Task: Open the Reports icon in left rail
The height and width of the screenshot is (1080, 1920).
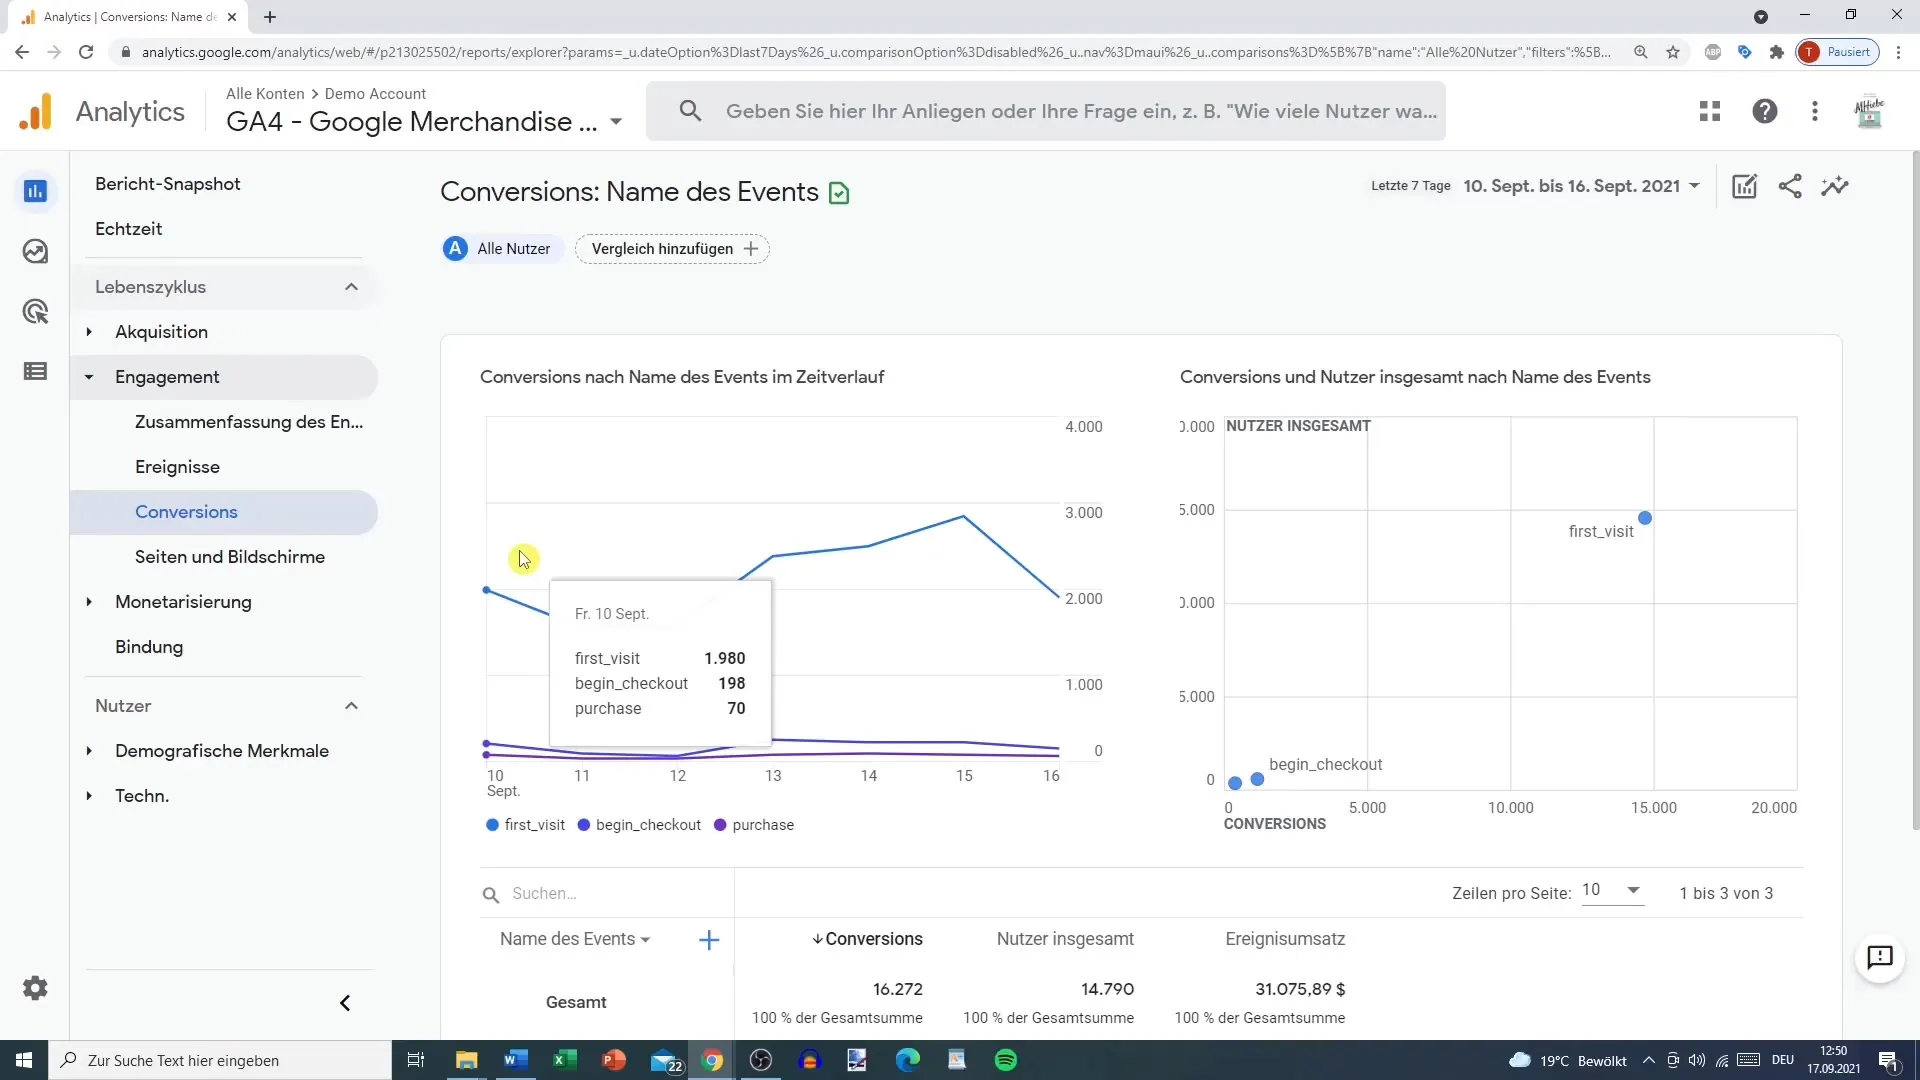Action: coord(35,191)
